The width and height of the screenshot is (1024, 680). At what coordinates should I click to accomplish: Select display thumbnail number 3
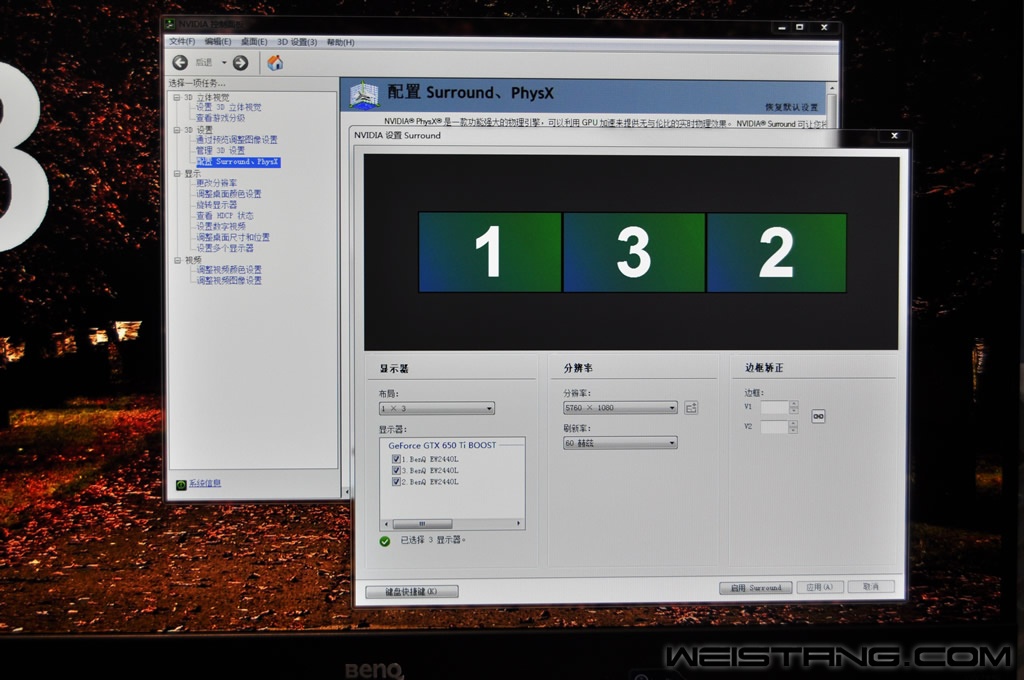[634, 252]
